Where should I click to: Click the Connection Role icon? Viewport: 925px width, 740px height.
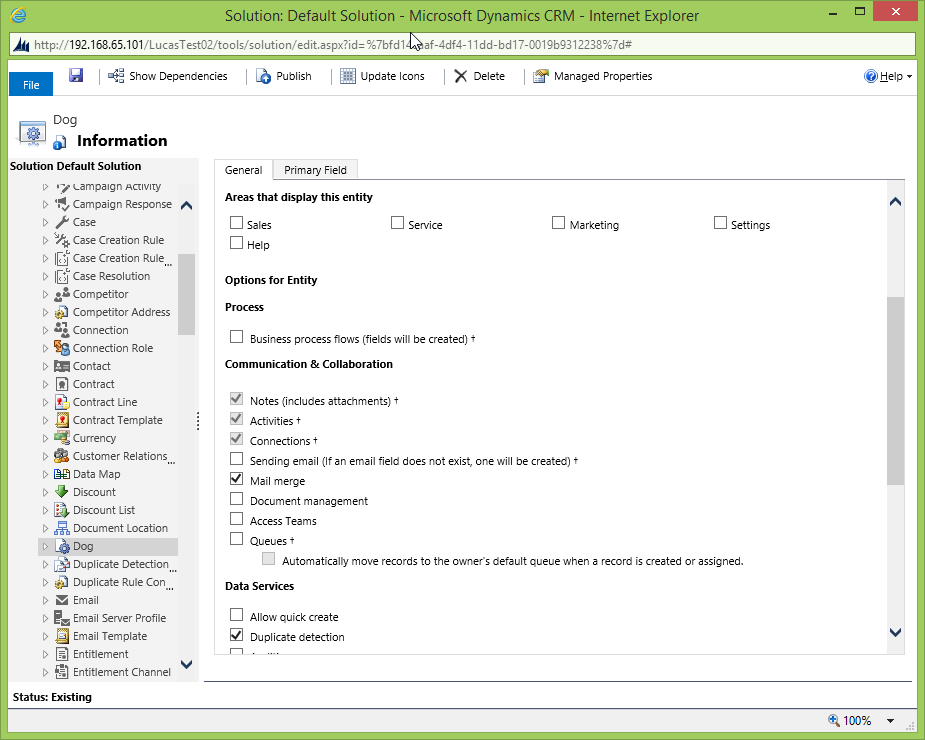click(62, 348)
